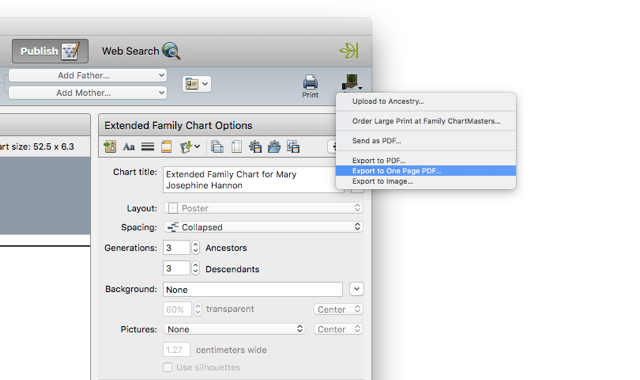Click the box and line options icon
Image resolution: width=640 pixels, height=380 pixels.
pos(147,147)
